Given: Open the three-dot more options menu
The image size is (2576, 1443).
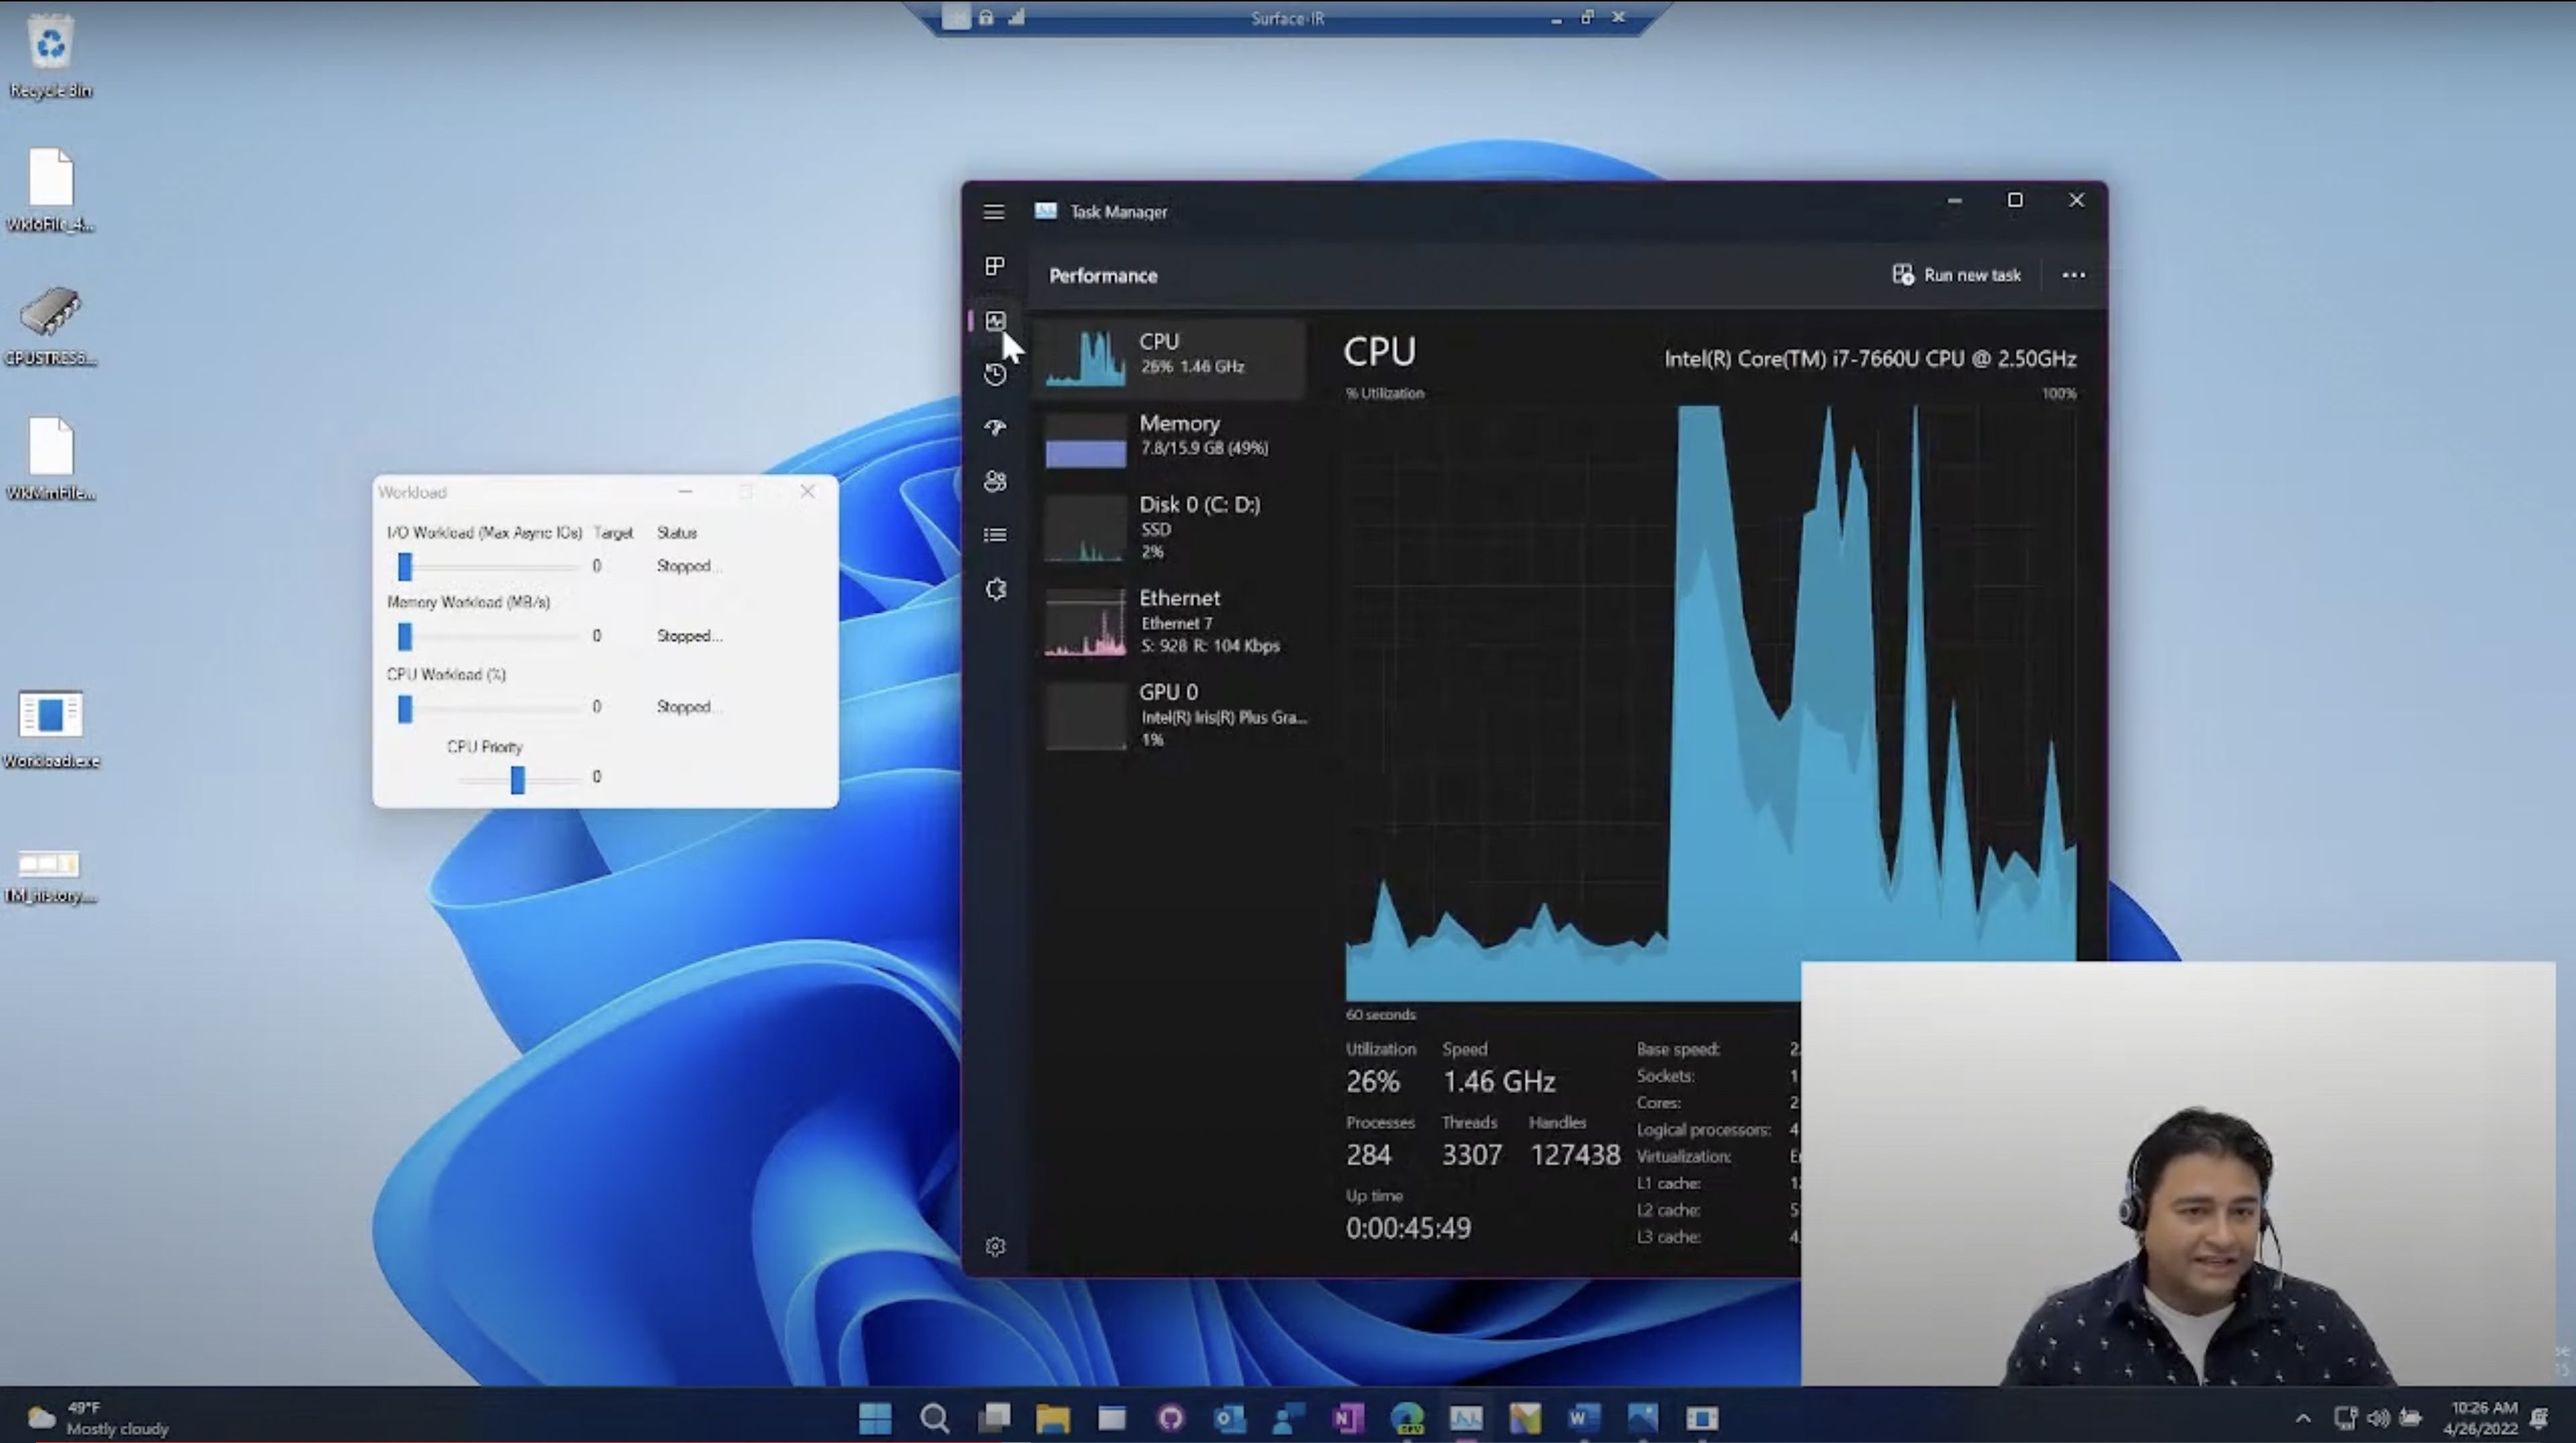Looking at the screenshot, I should click(x=2073, y=275).
